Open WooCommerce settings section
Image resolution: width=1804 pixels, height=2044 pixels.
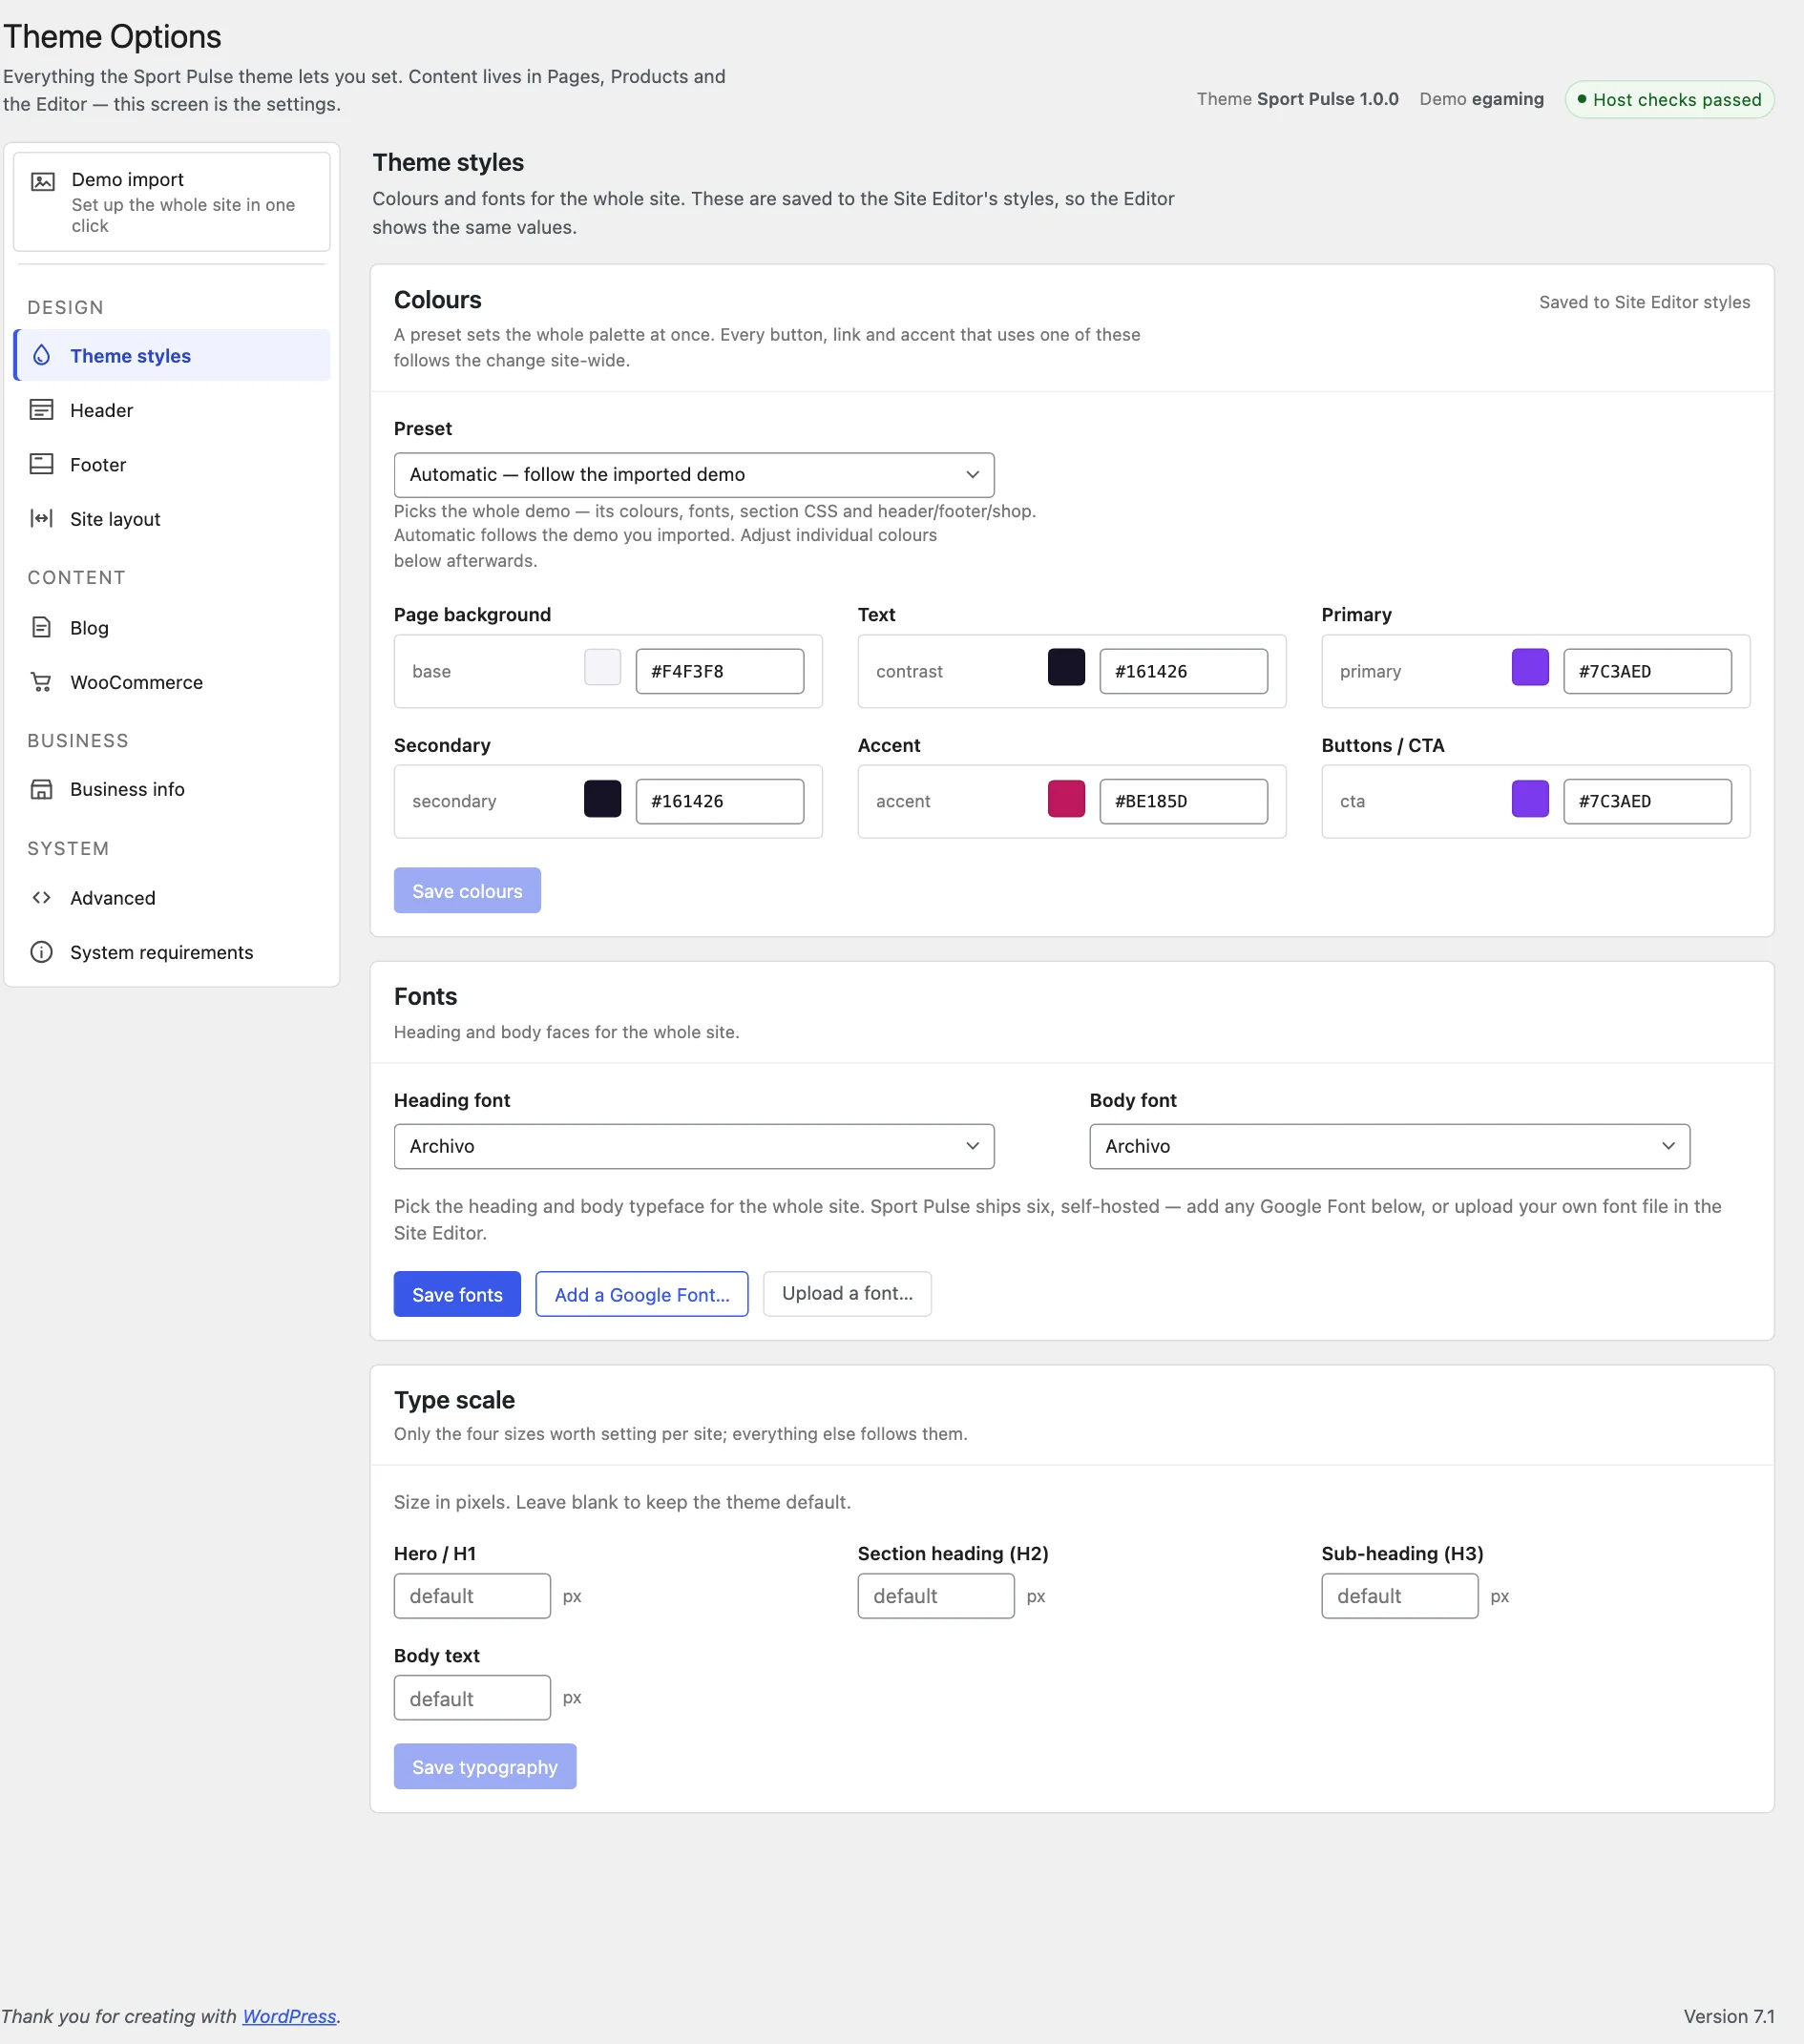172,682
